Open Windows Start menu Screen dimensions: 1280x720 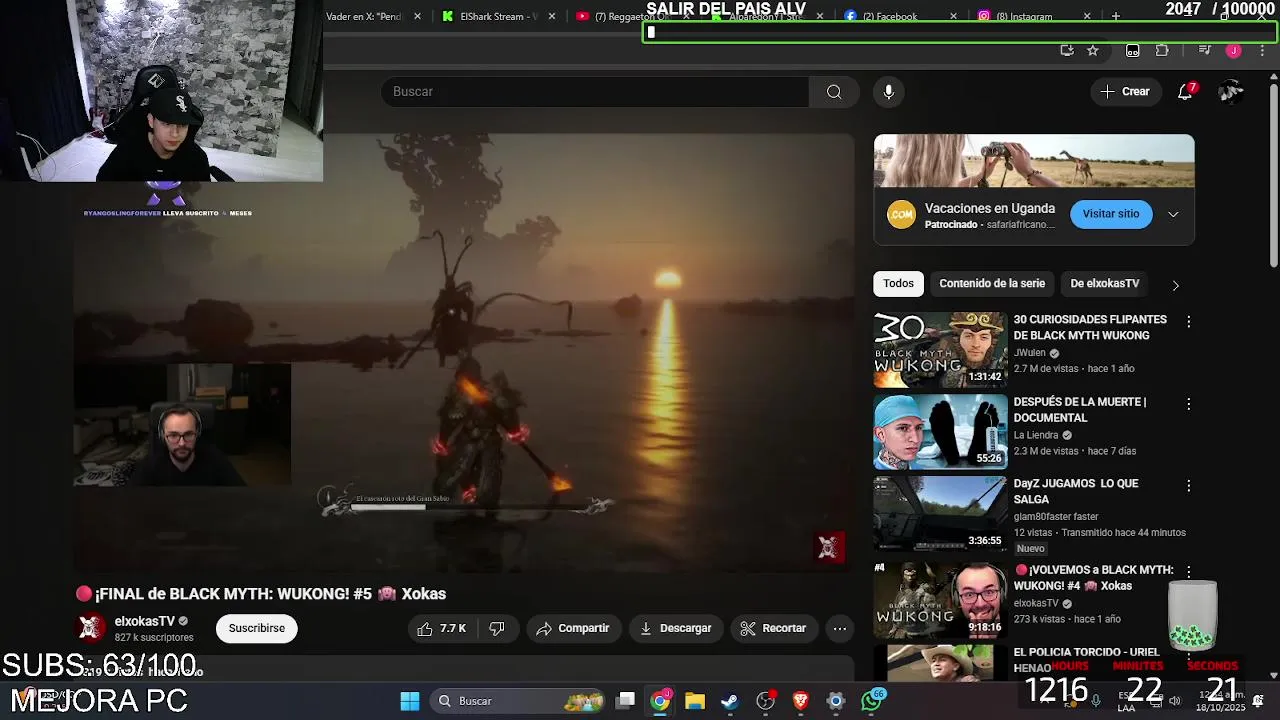click(410, 701)
